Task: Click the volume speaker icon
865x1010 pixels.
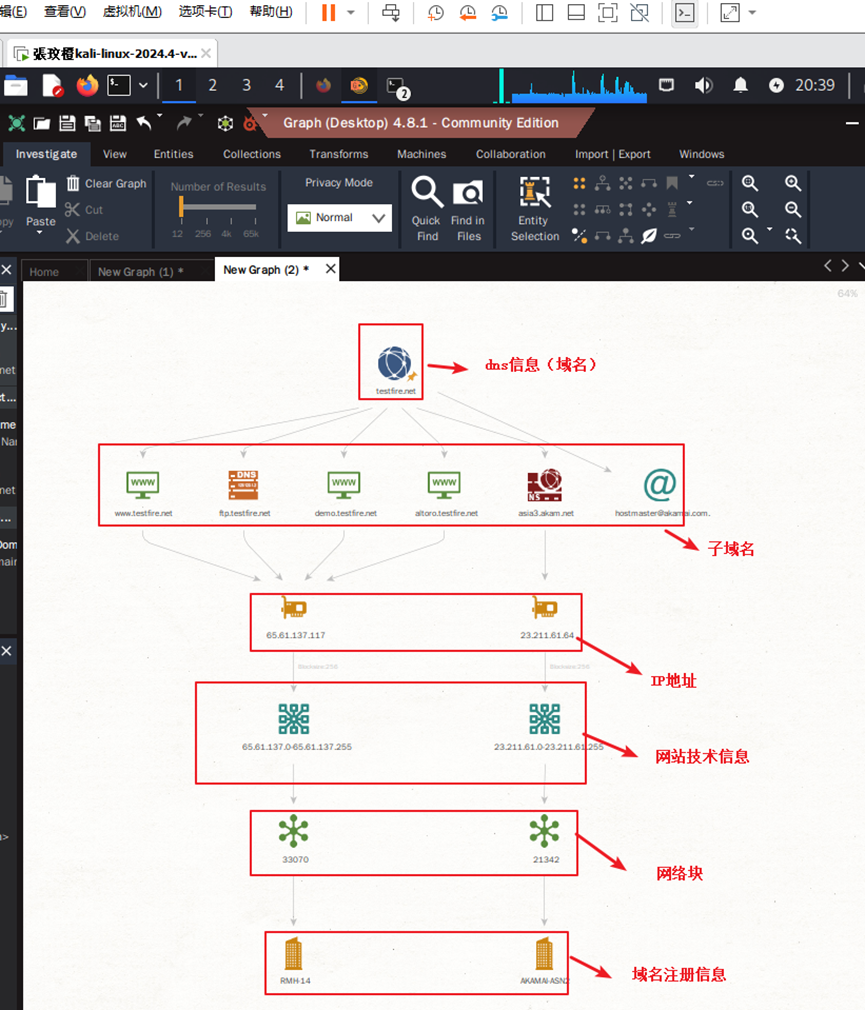Action: coord(703,85)
